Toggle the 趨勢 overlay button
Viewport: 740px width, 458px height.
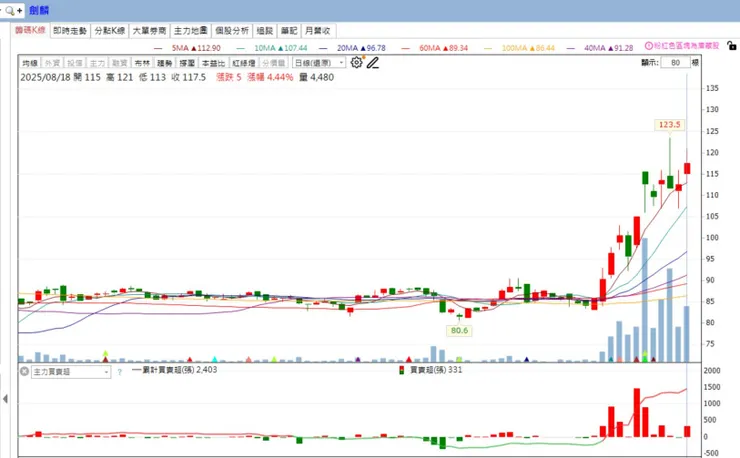(164, 63)
